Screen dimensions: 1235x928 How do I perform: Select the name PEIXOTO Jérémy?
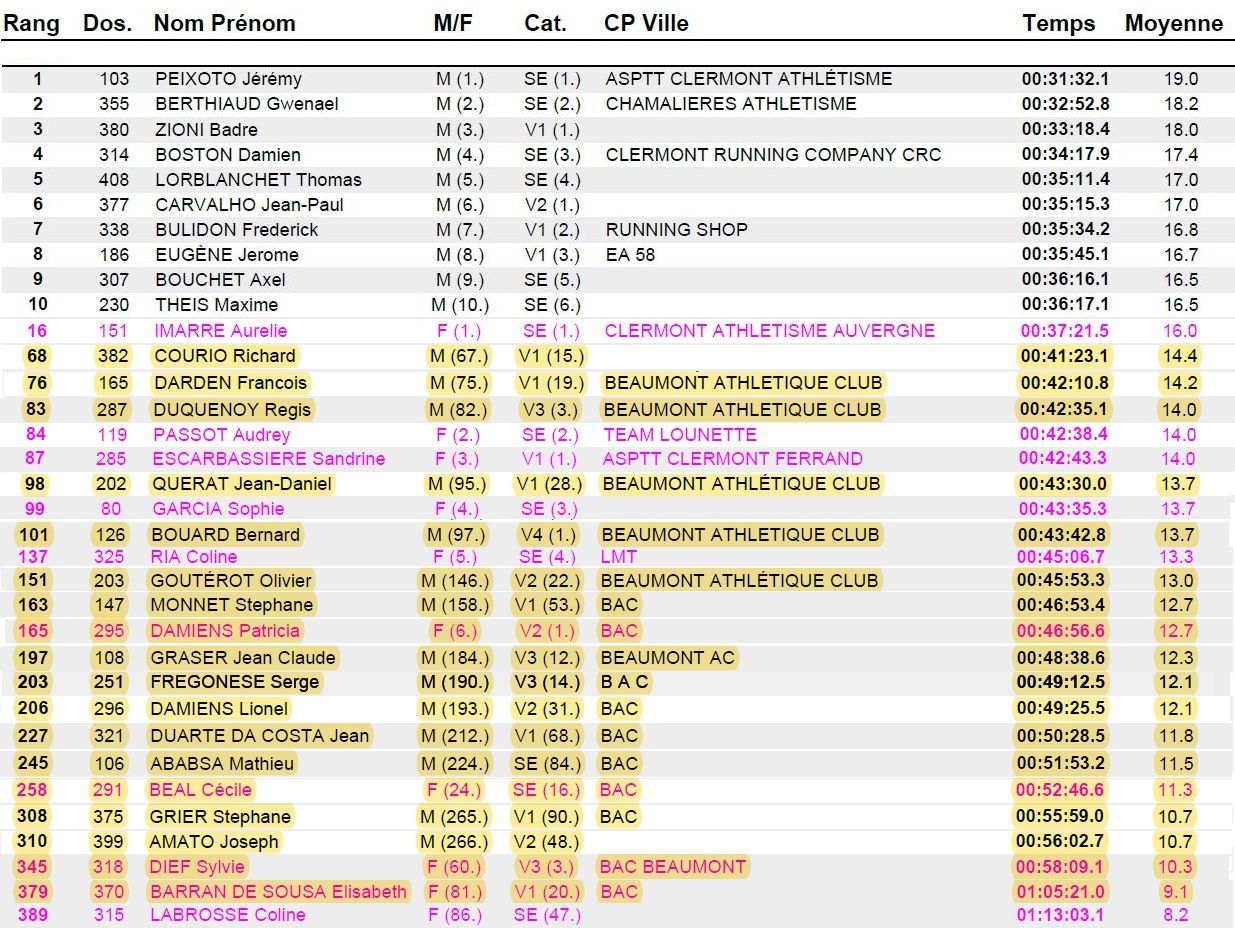[228, 79]
